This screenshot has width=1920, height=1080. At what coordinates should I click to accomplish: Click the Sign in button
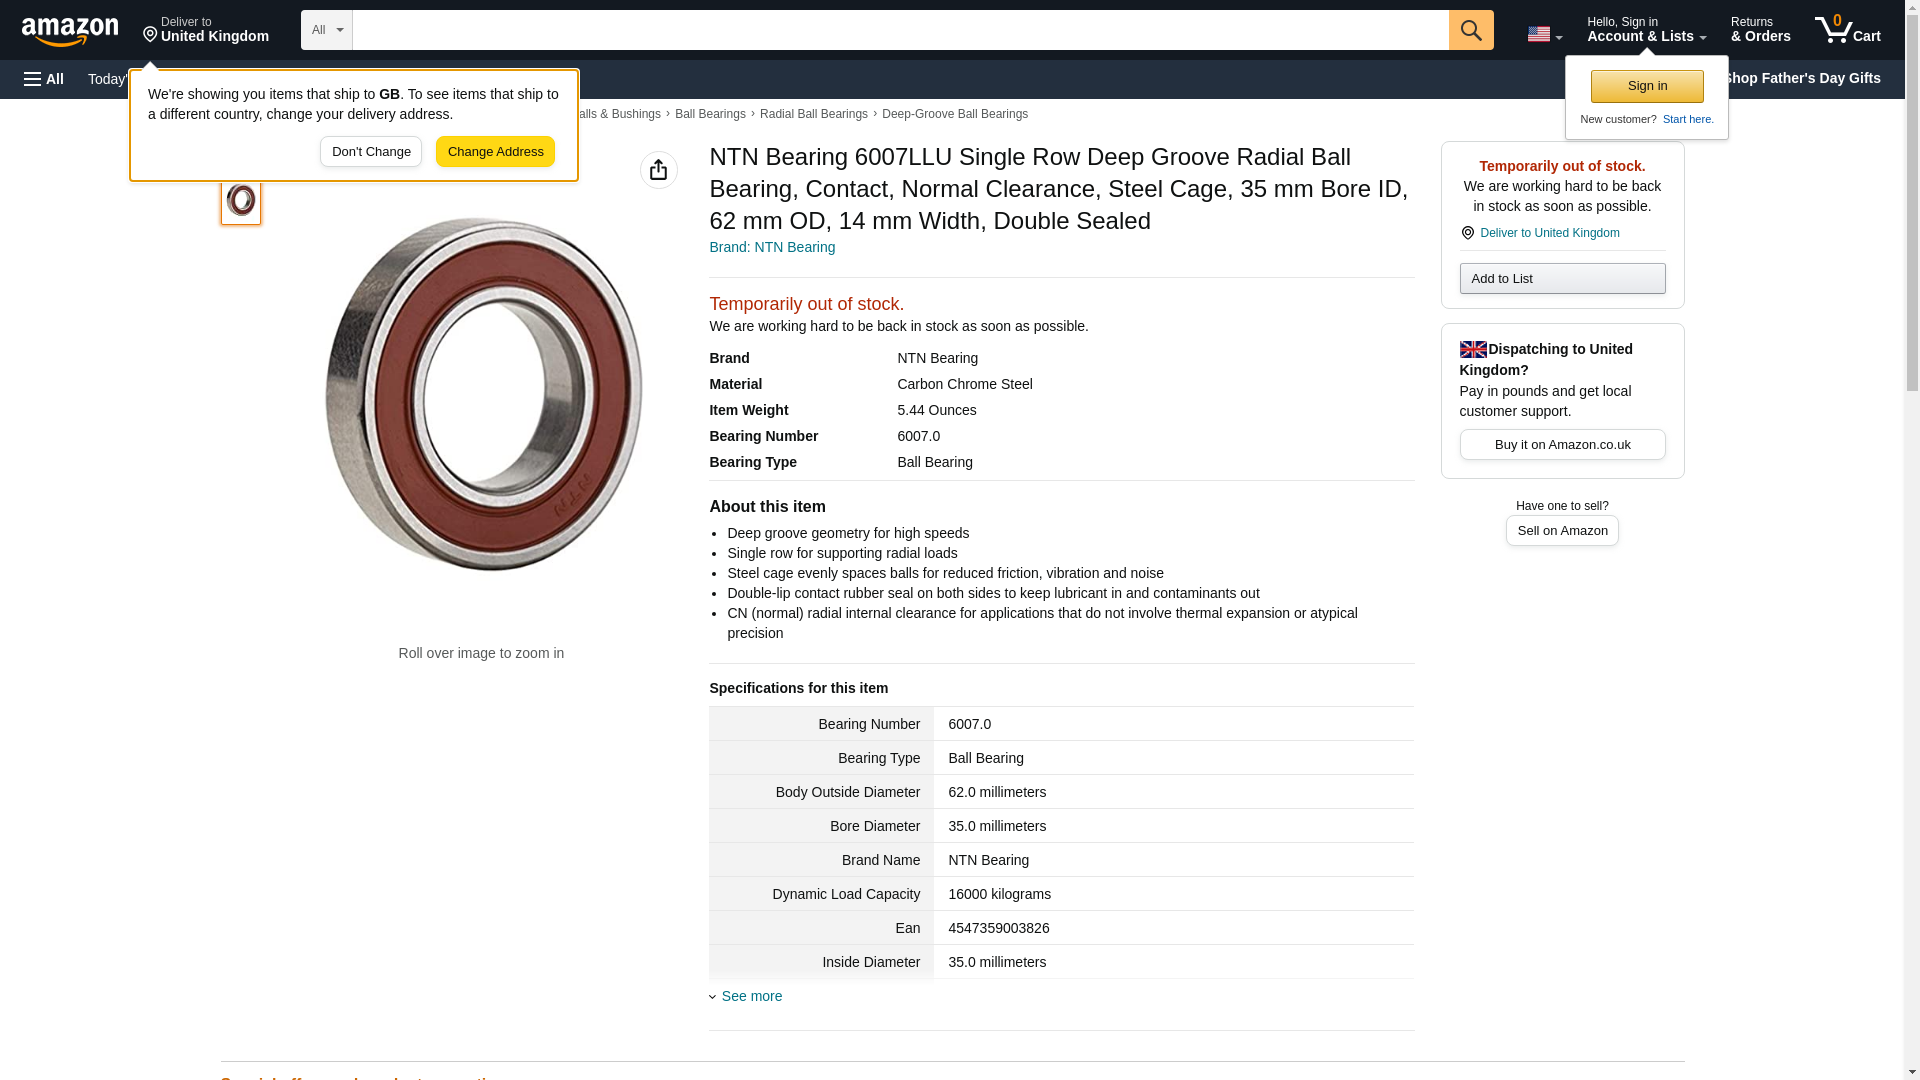tap(1647, 86)
